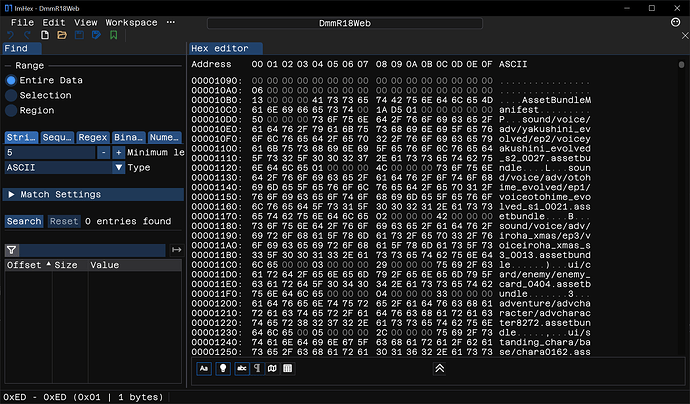Click the open folder icon in toolbar
The height and width of the screenshot is (404, 690).
tap(62, 36)
